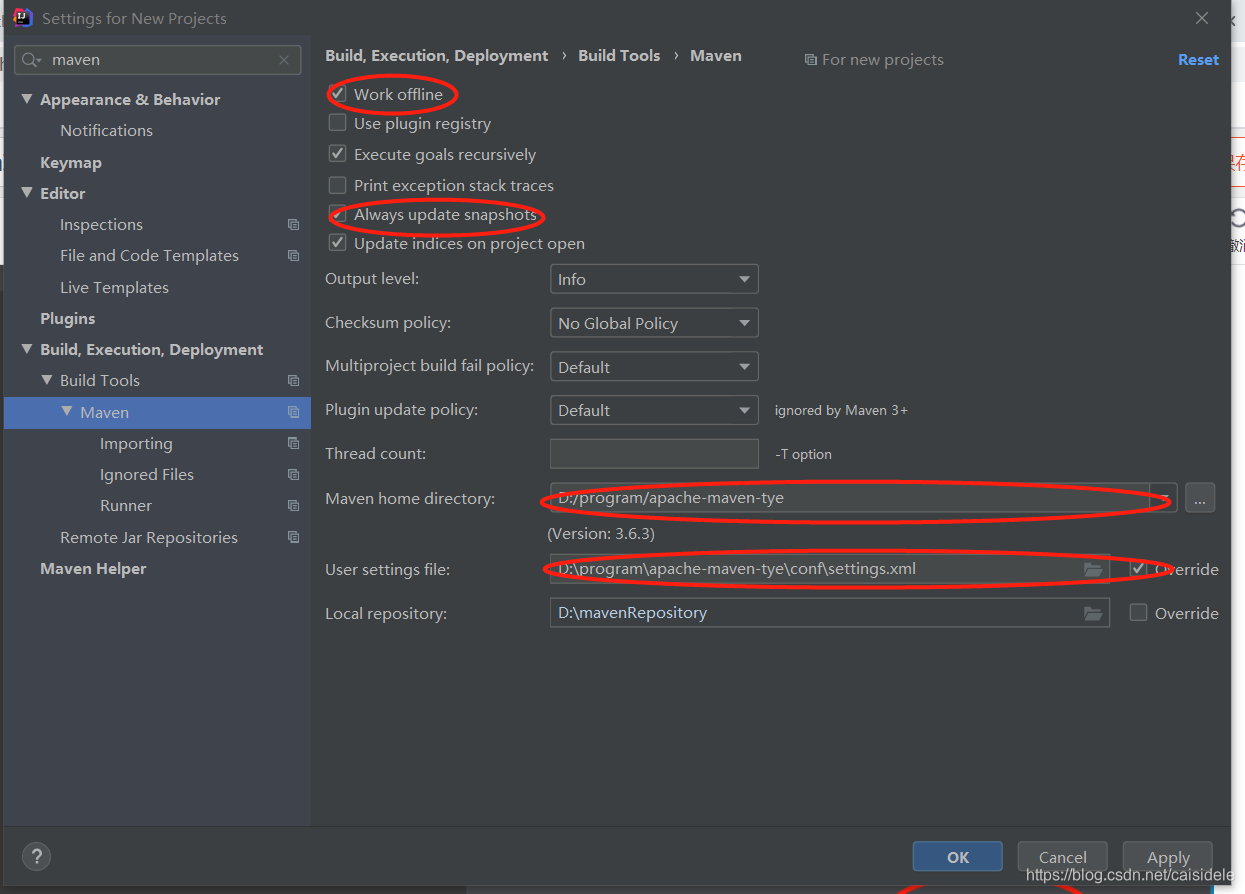Toggle Always update snapshots checkbox
This screenshot has width=1245, height=894.
pyautogui.click(x=338, y=215)
